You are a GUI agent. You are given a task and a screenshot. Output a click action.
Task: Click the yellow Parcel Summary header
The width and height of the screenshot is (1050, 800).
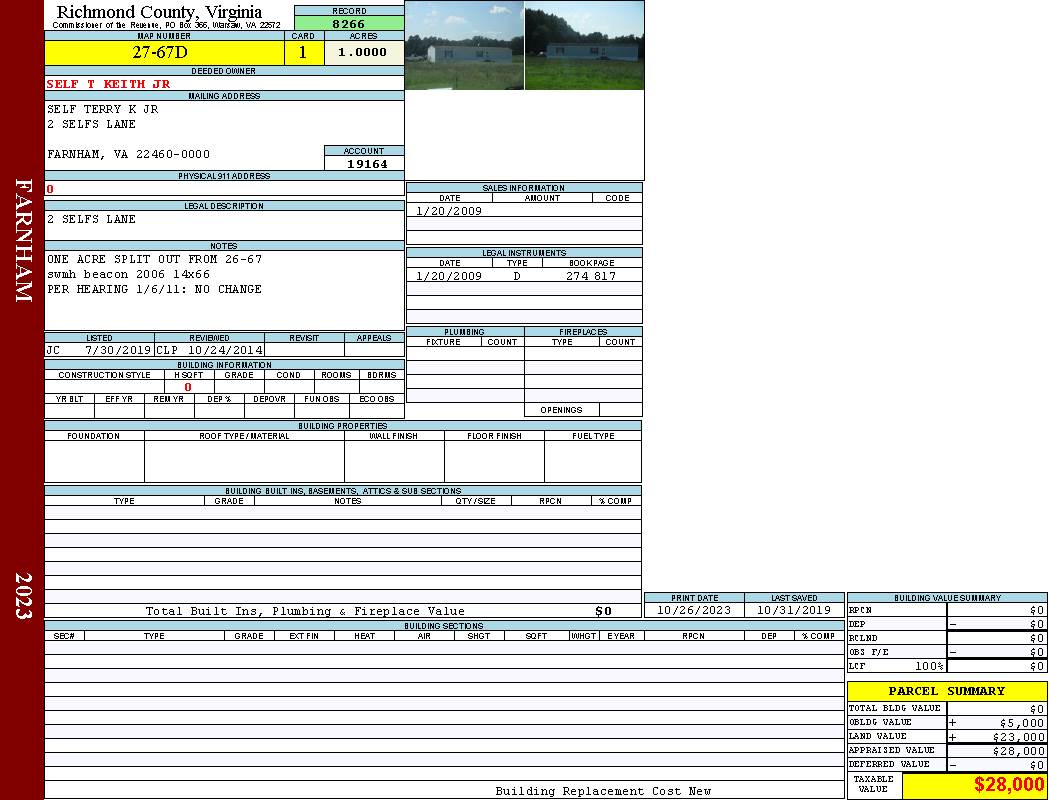click(946, 691)
